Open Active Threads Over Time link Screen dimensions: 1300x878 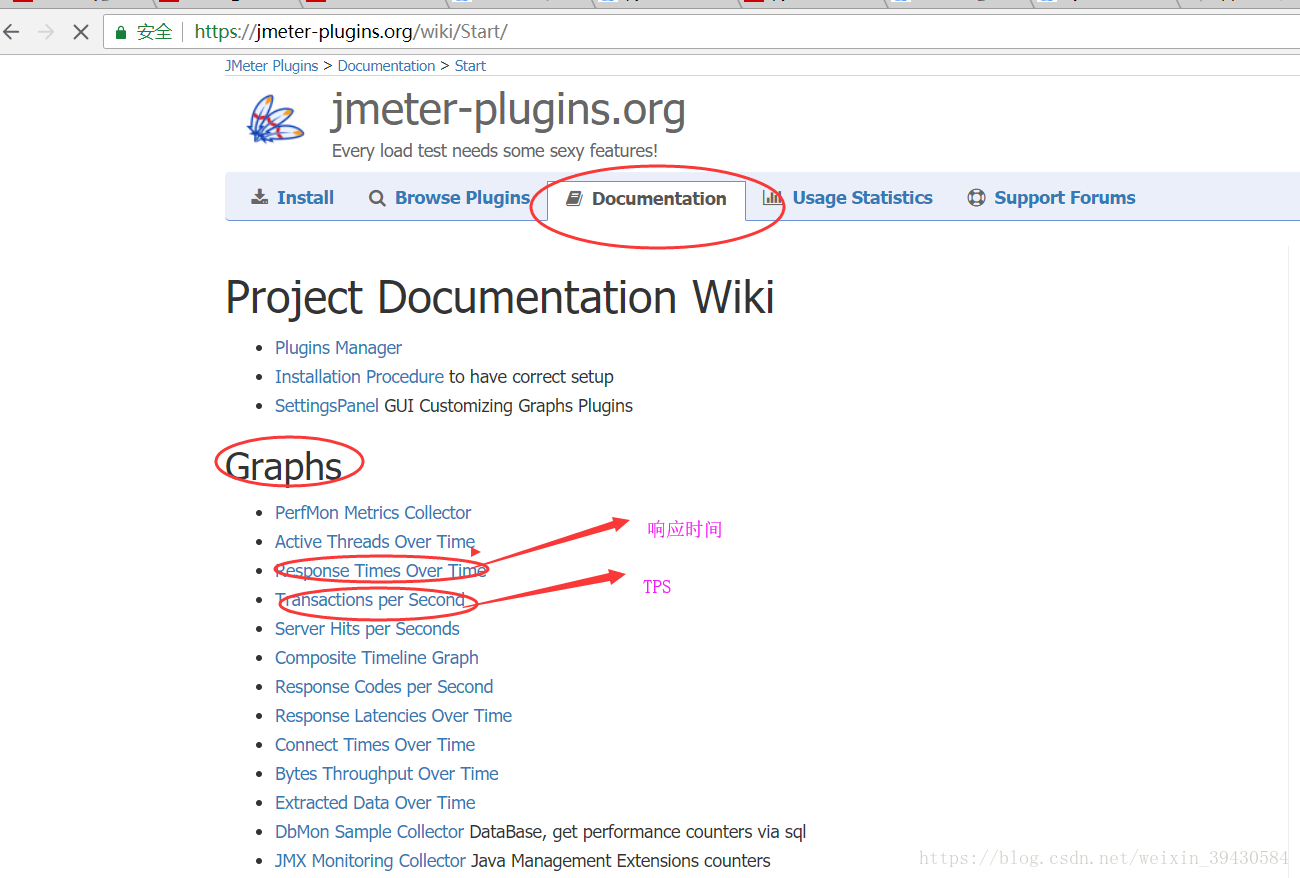(375, 542)
